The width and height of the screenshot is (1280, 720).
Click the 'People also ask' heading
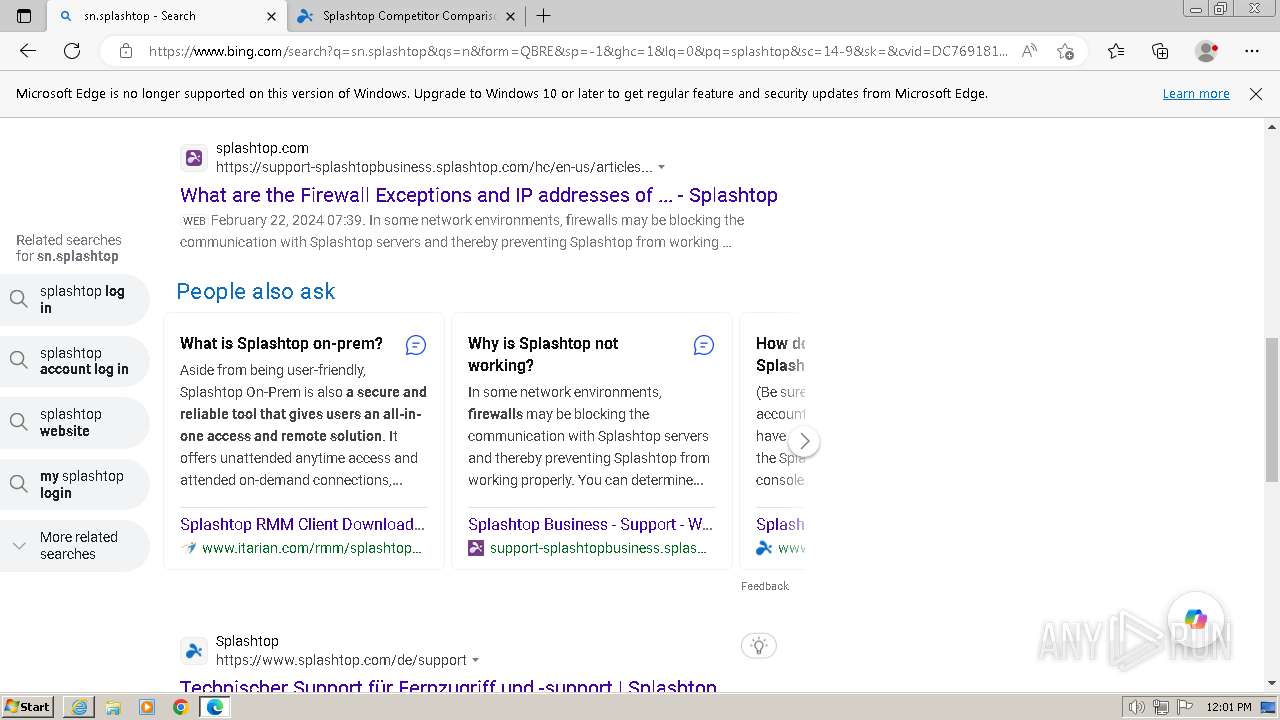point(256,291)
